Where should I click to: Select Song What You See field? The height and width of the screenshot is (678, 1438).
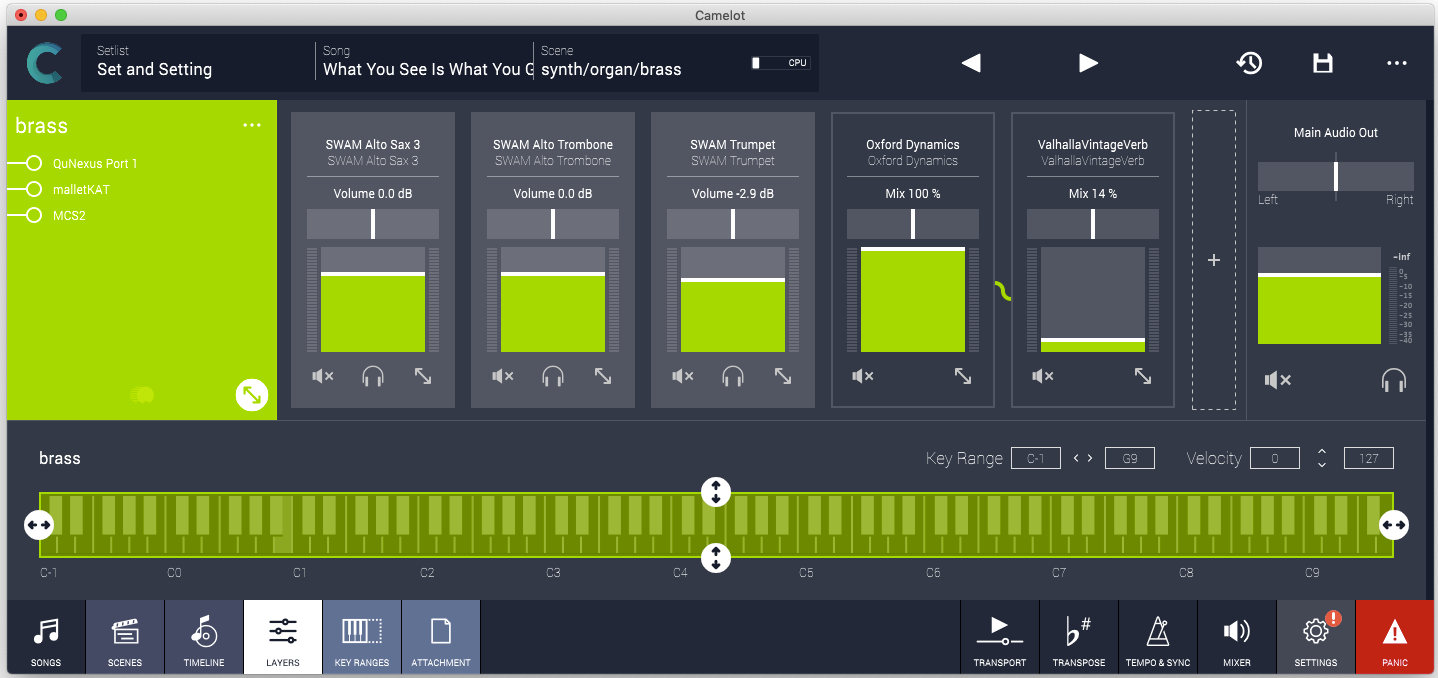click(x=424, y=62)
